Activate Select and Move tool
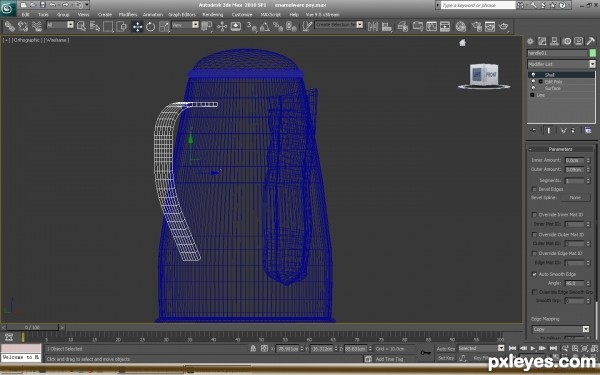The height and width of the screenshot is (375, 600). (137, 26)
